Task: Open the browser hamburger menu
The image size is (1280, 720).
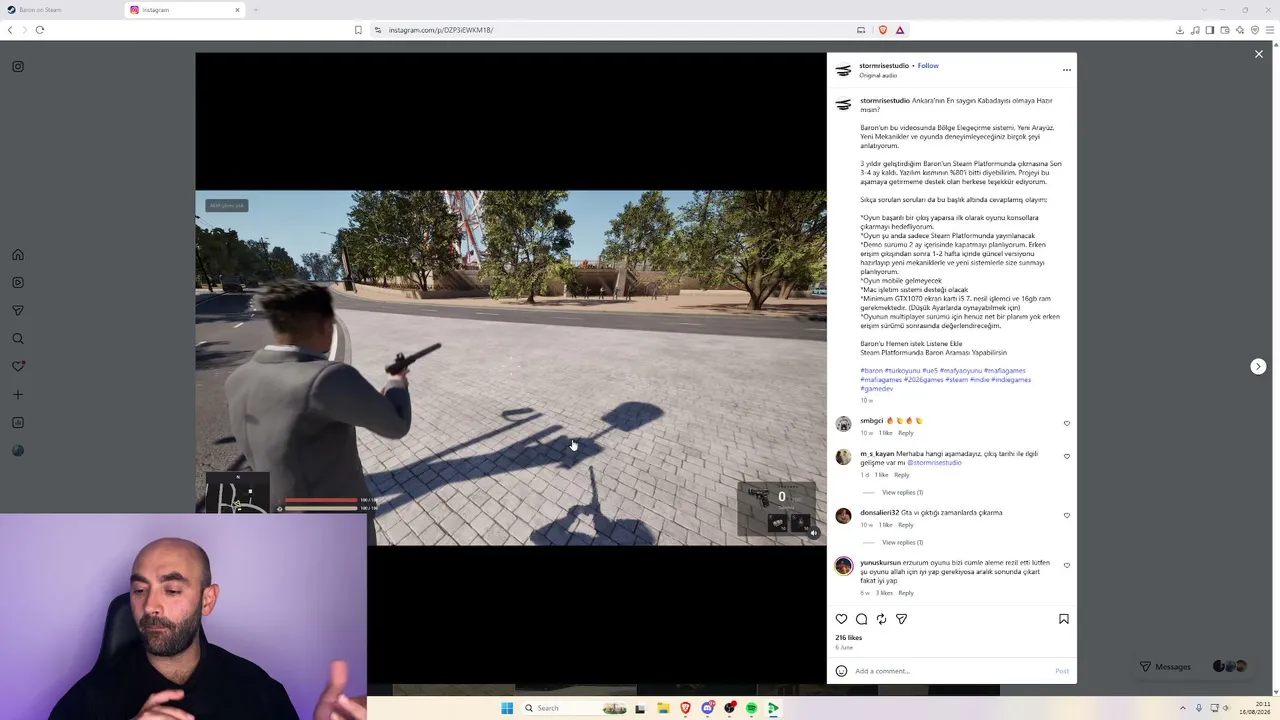Action: click(1270, 30)
